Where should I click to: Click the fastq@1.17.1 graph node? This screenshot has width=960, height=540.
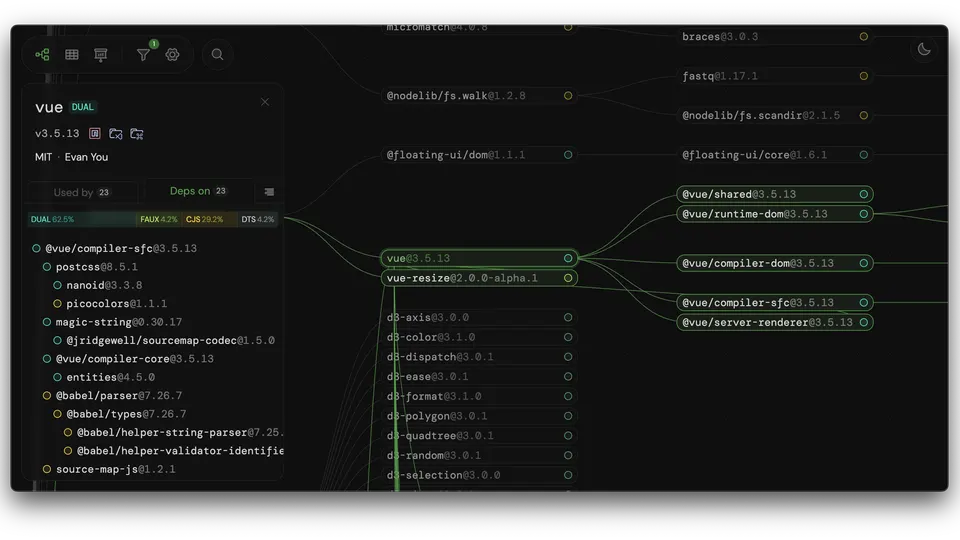(x=774, y=76)
